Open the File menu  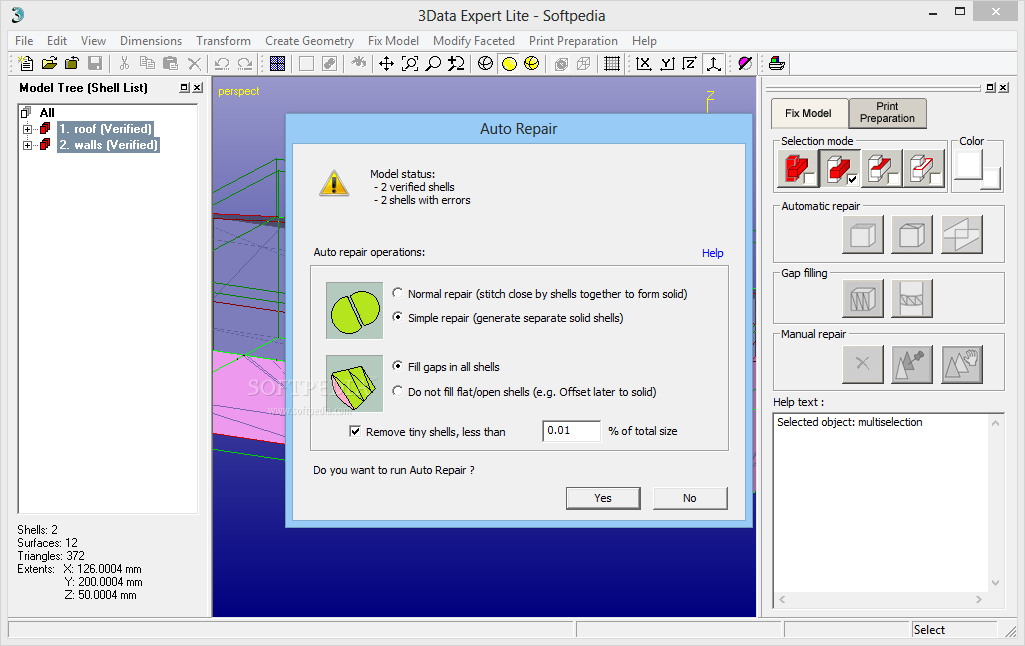[x=24, y=41]
